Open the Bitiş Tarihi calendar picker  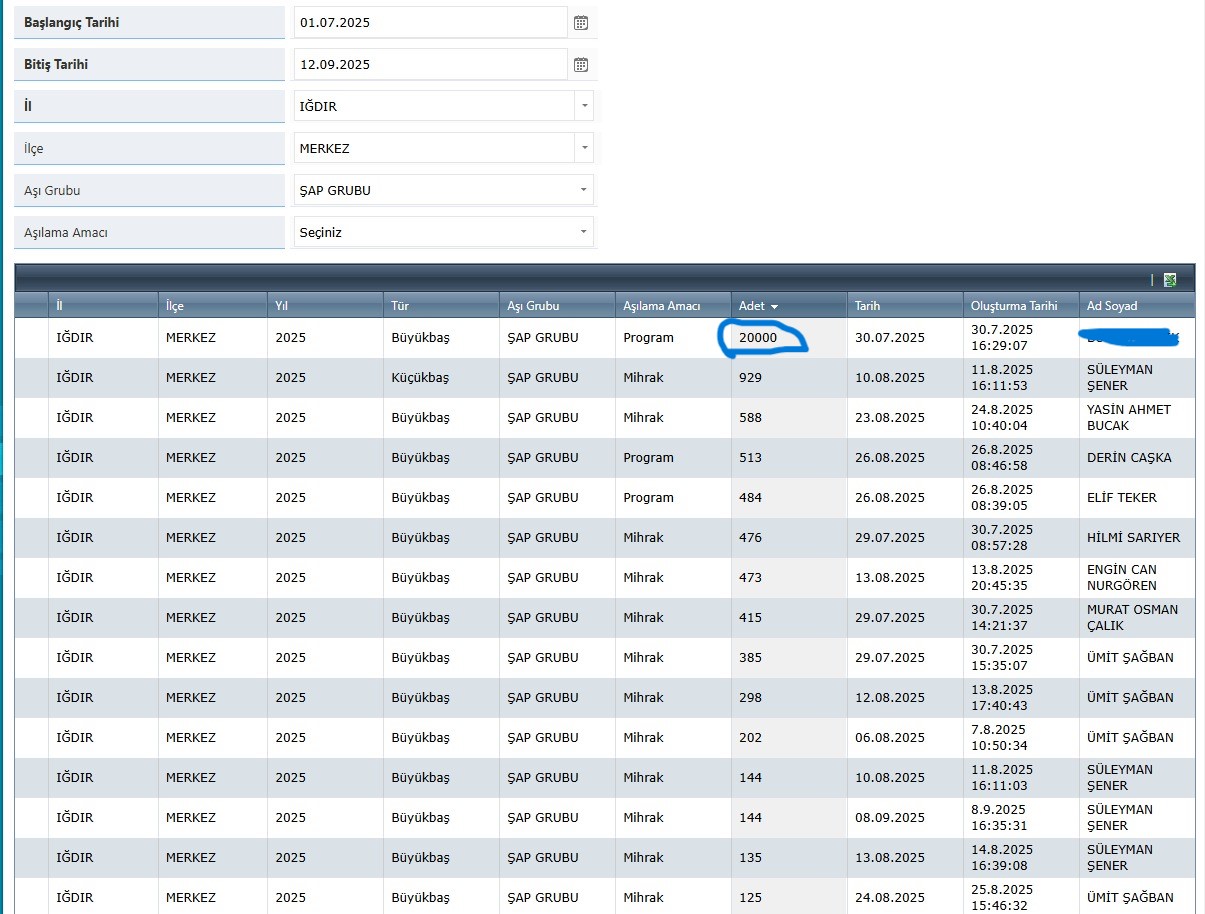[x=581, y=65]
